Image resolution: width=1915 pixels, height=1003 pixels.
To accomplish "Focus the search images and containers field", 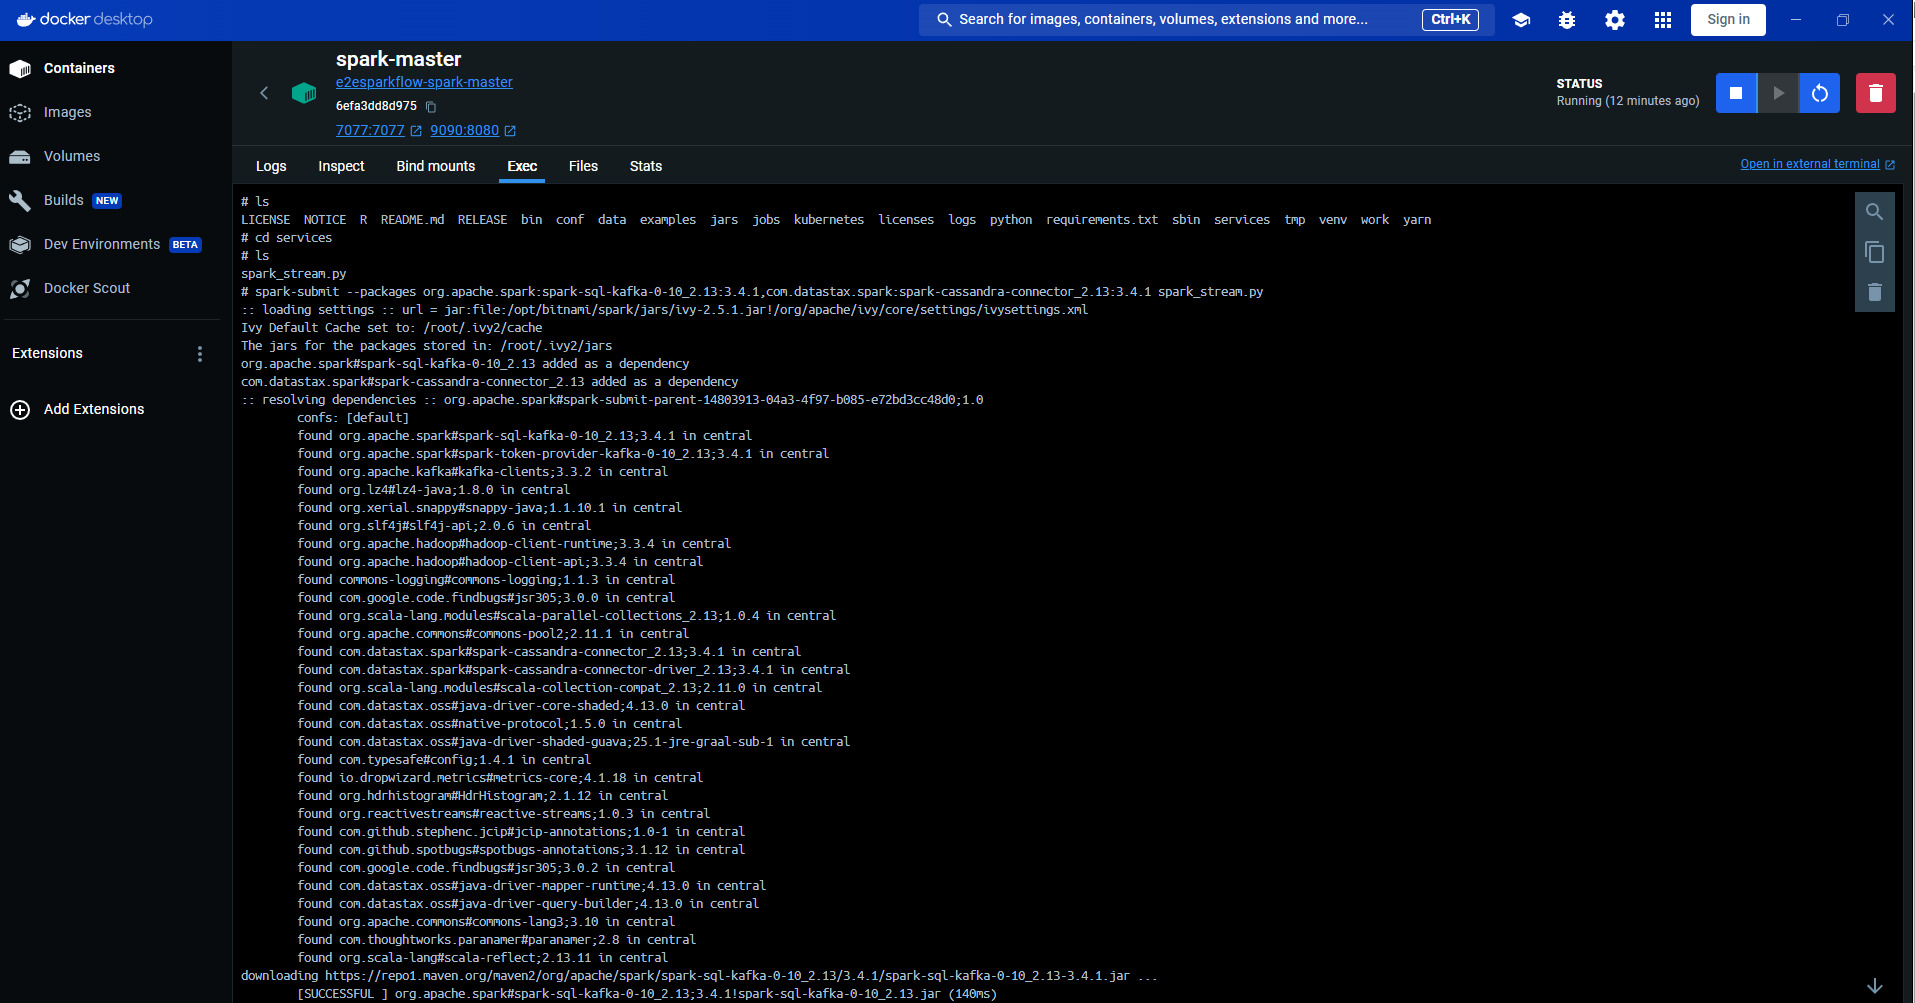I will (1206, 19).
